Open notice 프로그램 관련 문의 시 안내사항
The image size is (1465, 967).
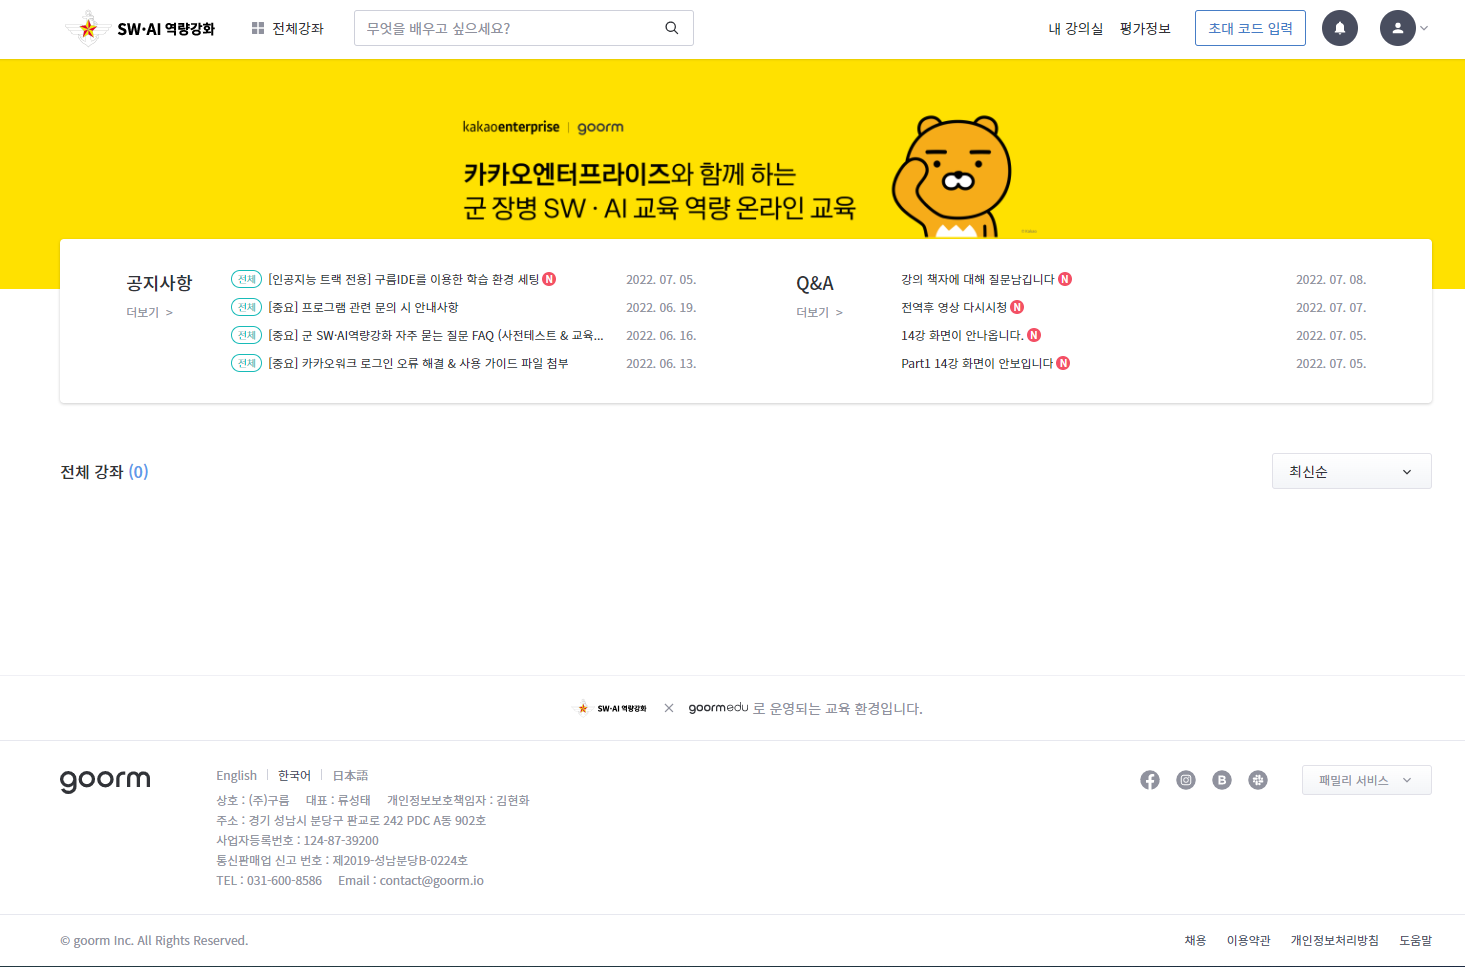pos(363,307)
